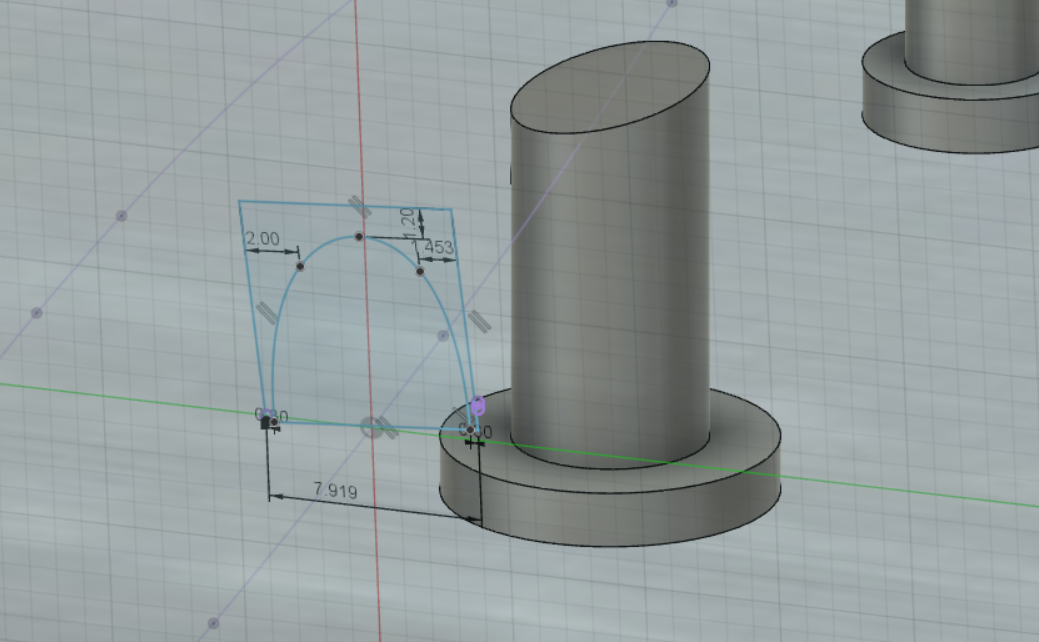Select the parallel constraint icon on top edge

pos(358,206)
